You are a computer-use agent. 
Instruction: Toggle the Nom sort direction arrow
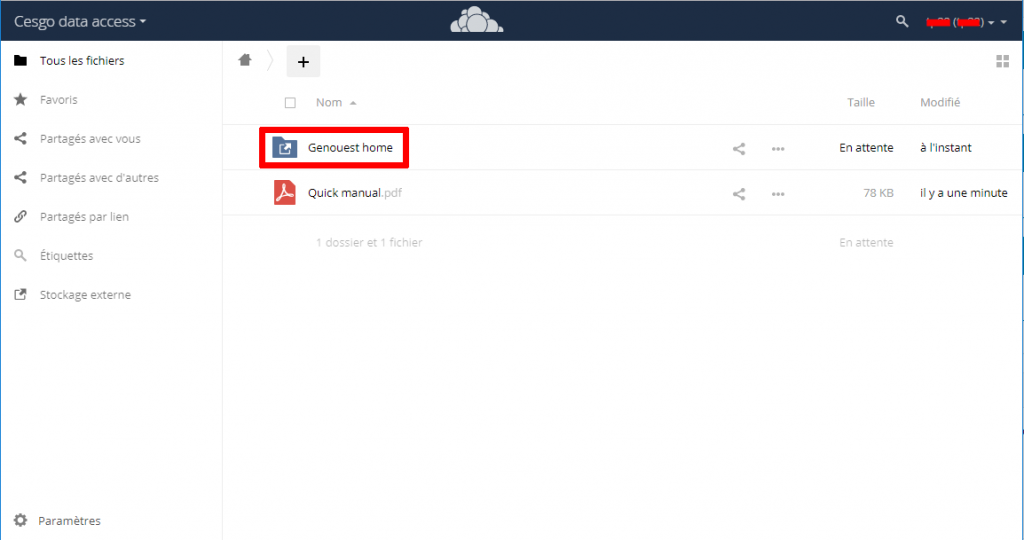[x=353, y=103]
